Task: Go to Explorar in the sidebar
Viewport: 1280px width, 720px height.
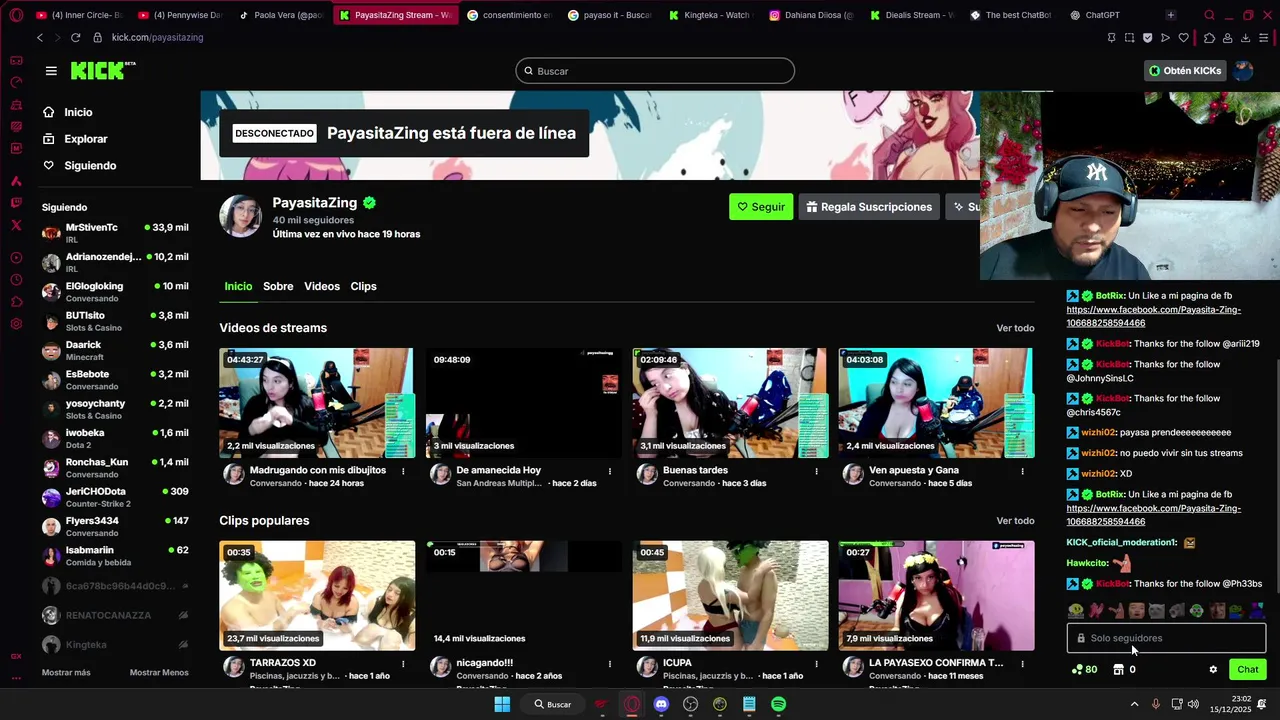Action: point(86,139)
